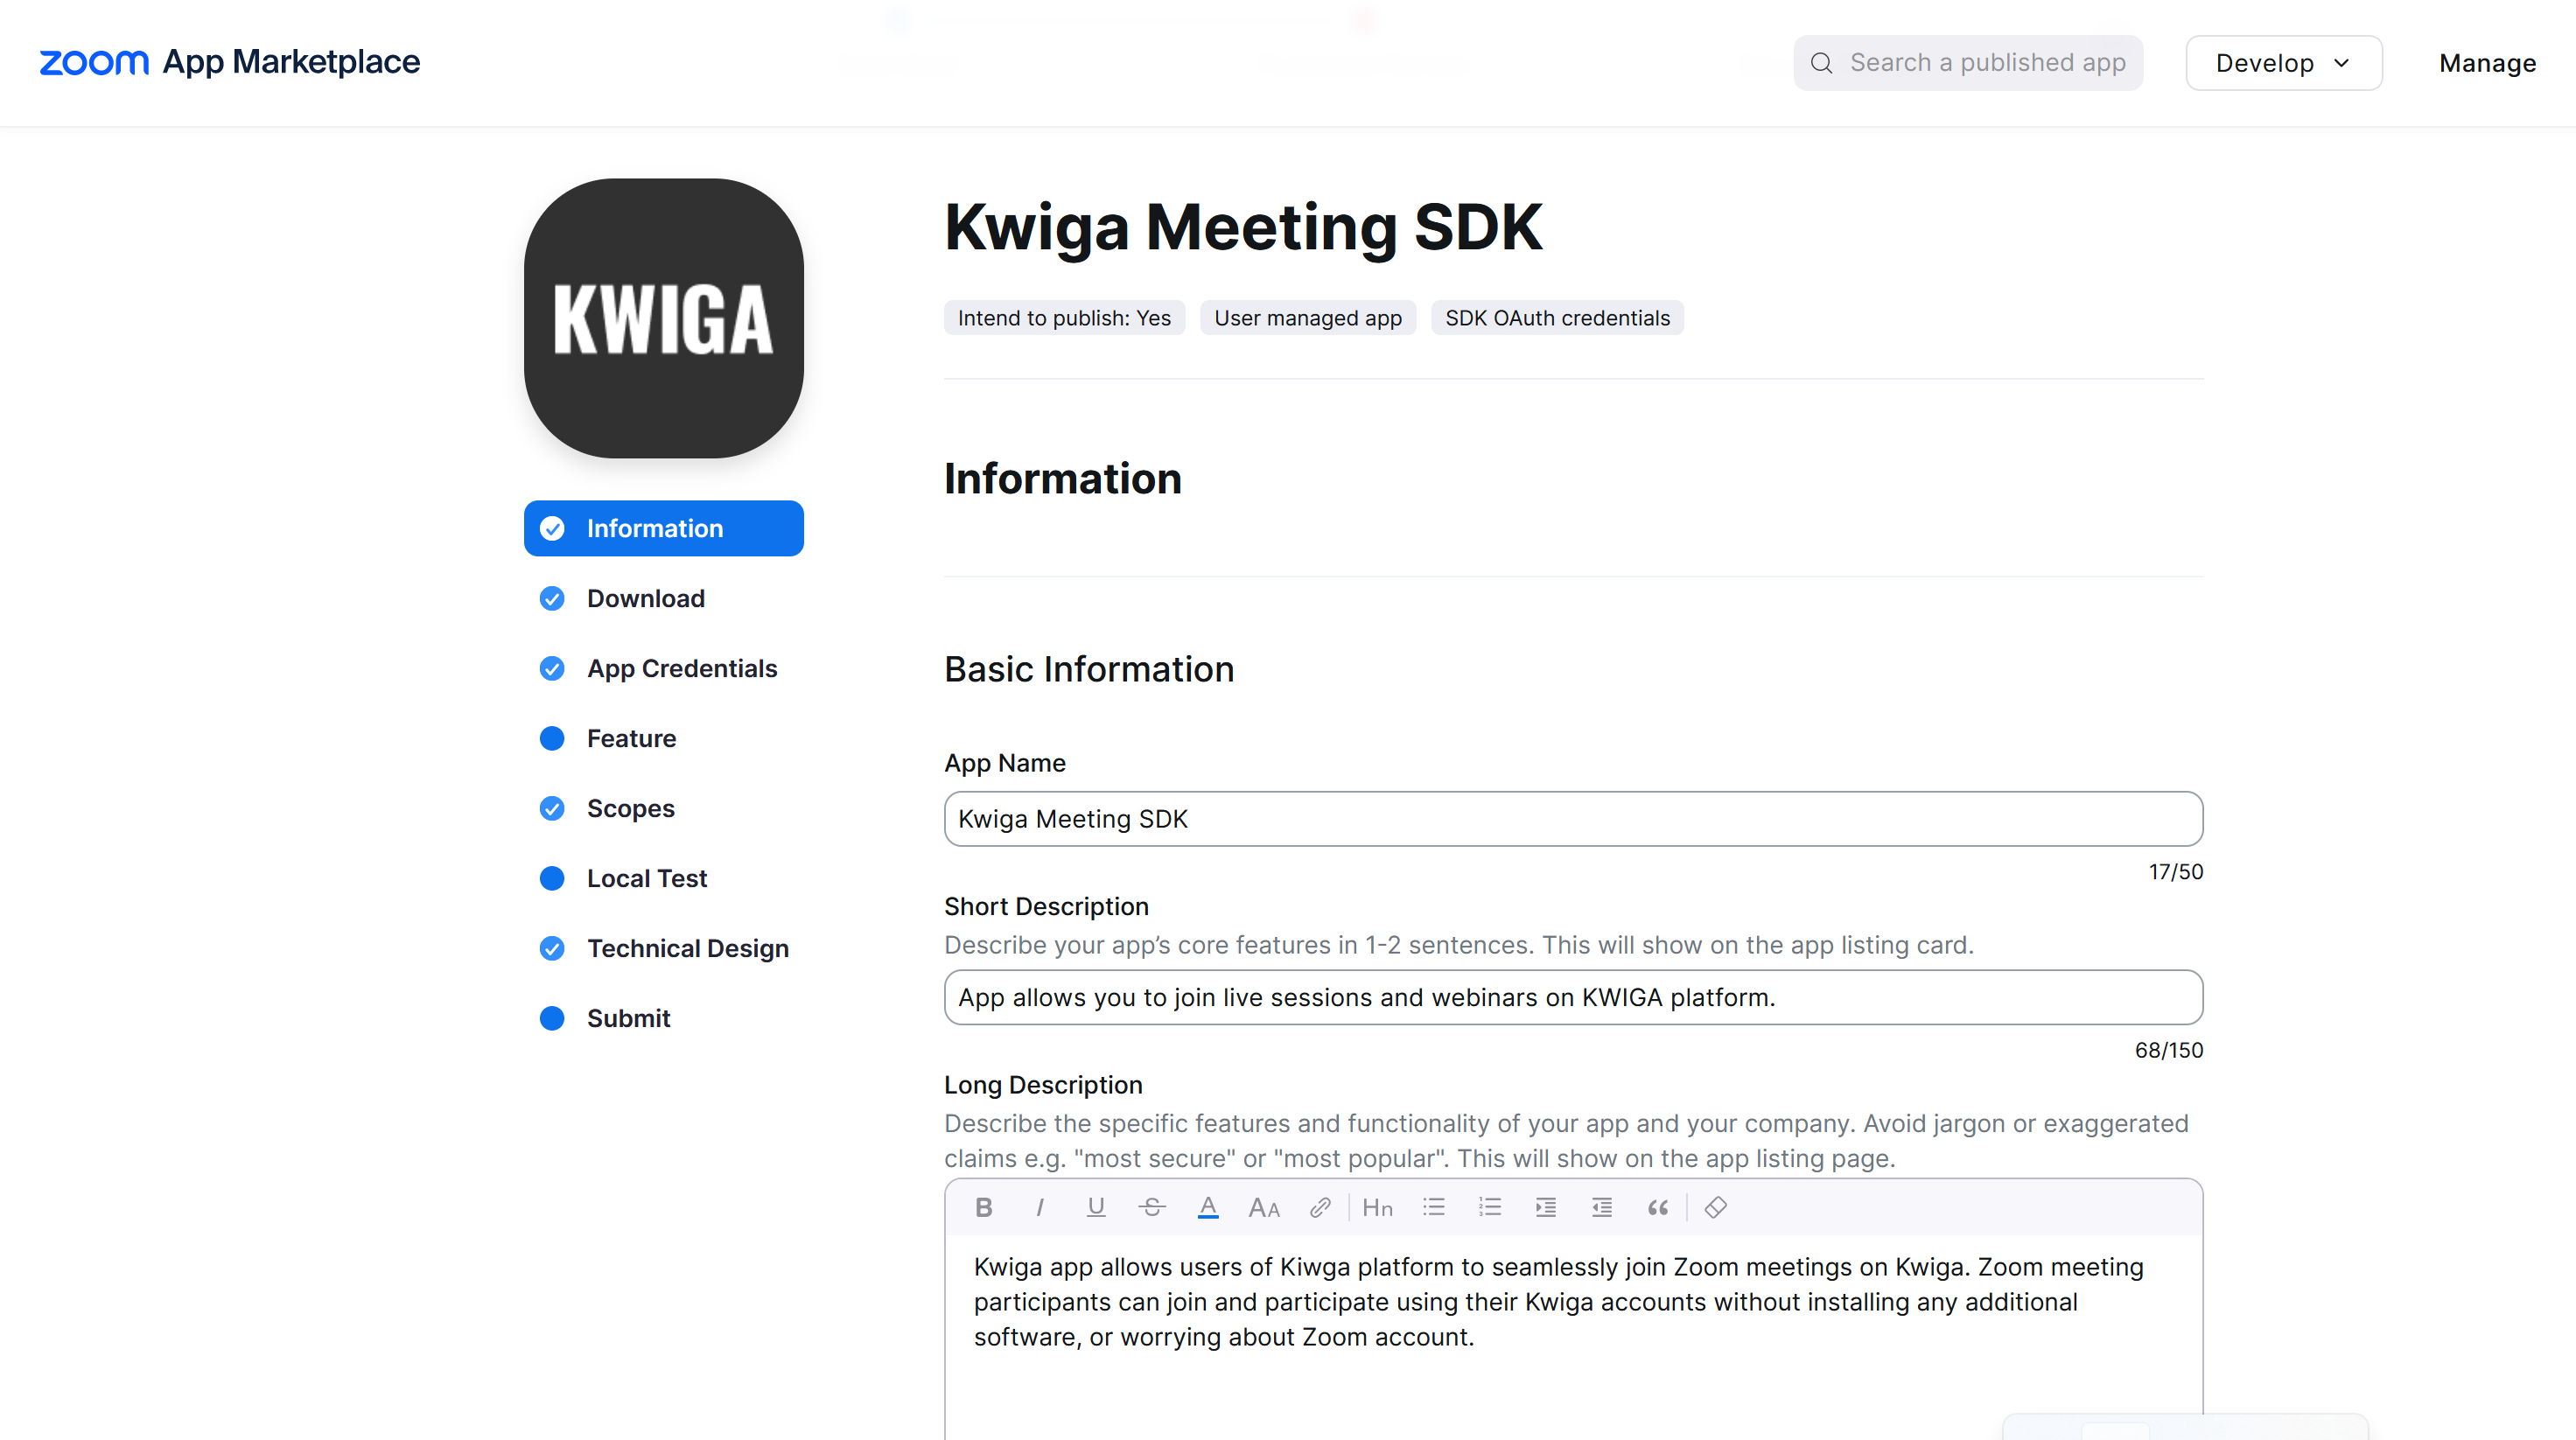Clear formatting with the eraser icon
Viewport: 2576px width, 1440px height.
[1716, 1207]
